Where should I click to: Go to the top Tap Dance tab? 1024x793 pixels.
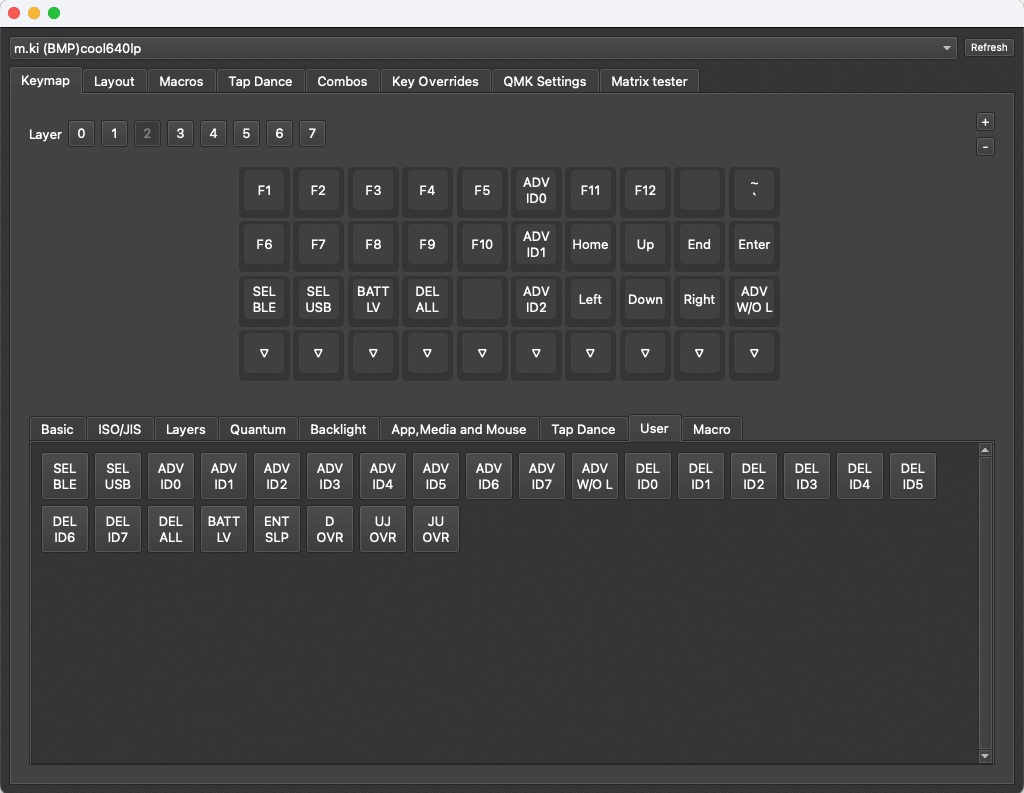[x=260, y=82]
